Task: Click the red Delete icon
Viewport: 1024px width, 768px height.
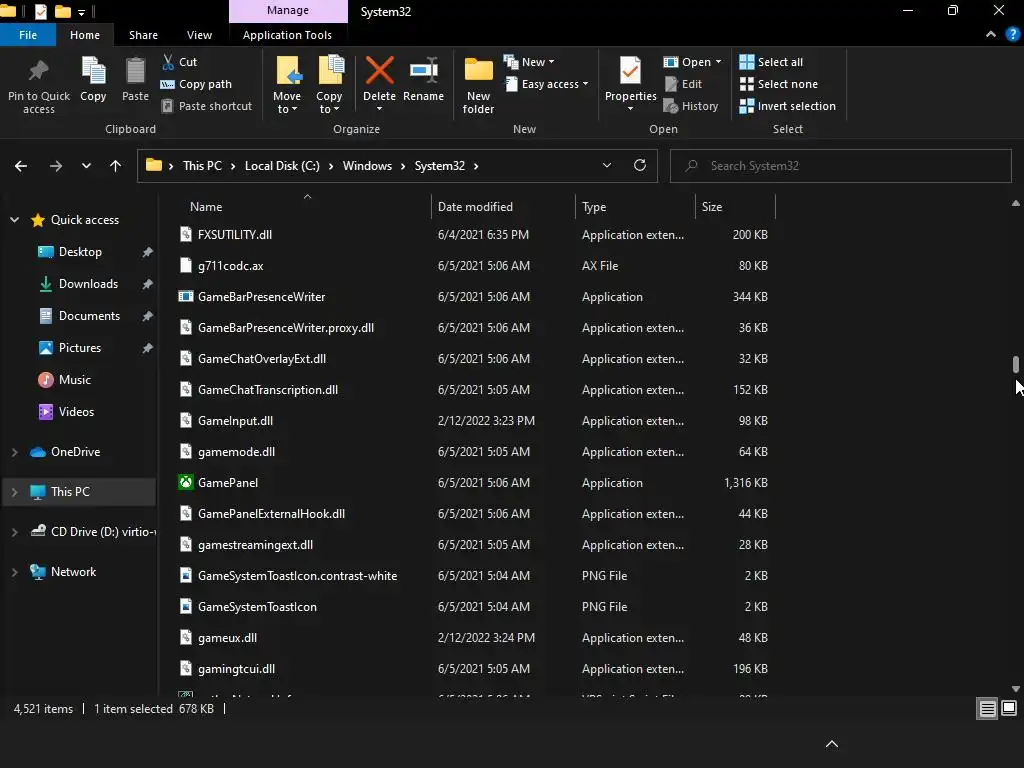Action: tap(379, 71)
